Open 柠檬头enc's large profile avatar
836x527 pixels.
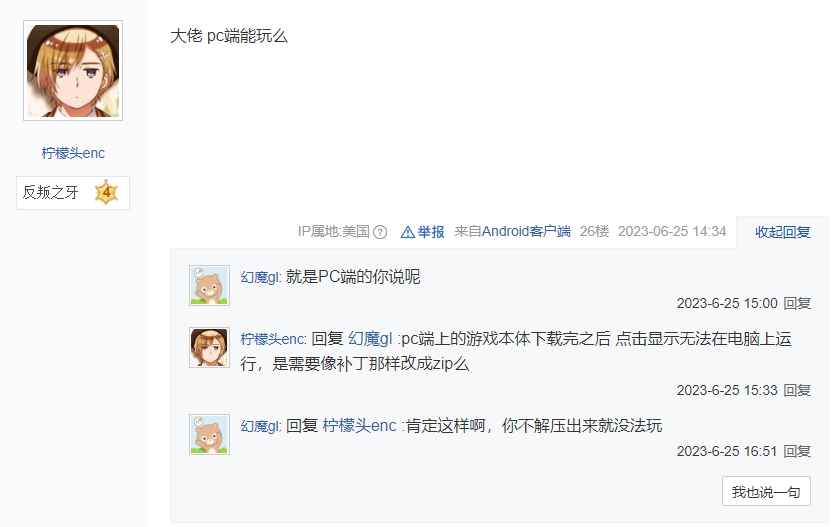[73, 70]
